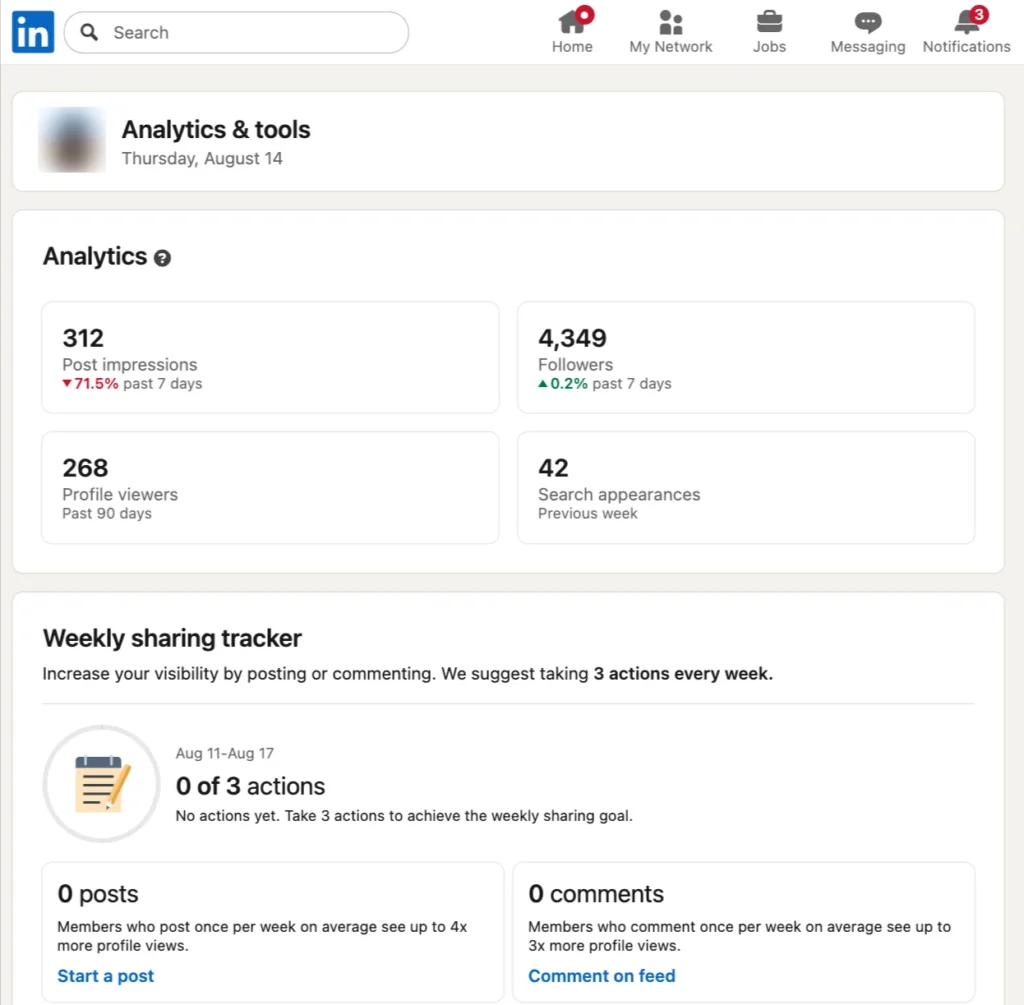
Task: Click the Jobs nav label
Action: 769,47
